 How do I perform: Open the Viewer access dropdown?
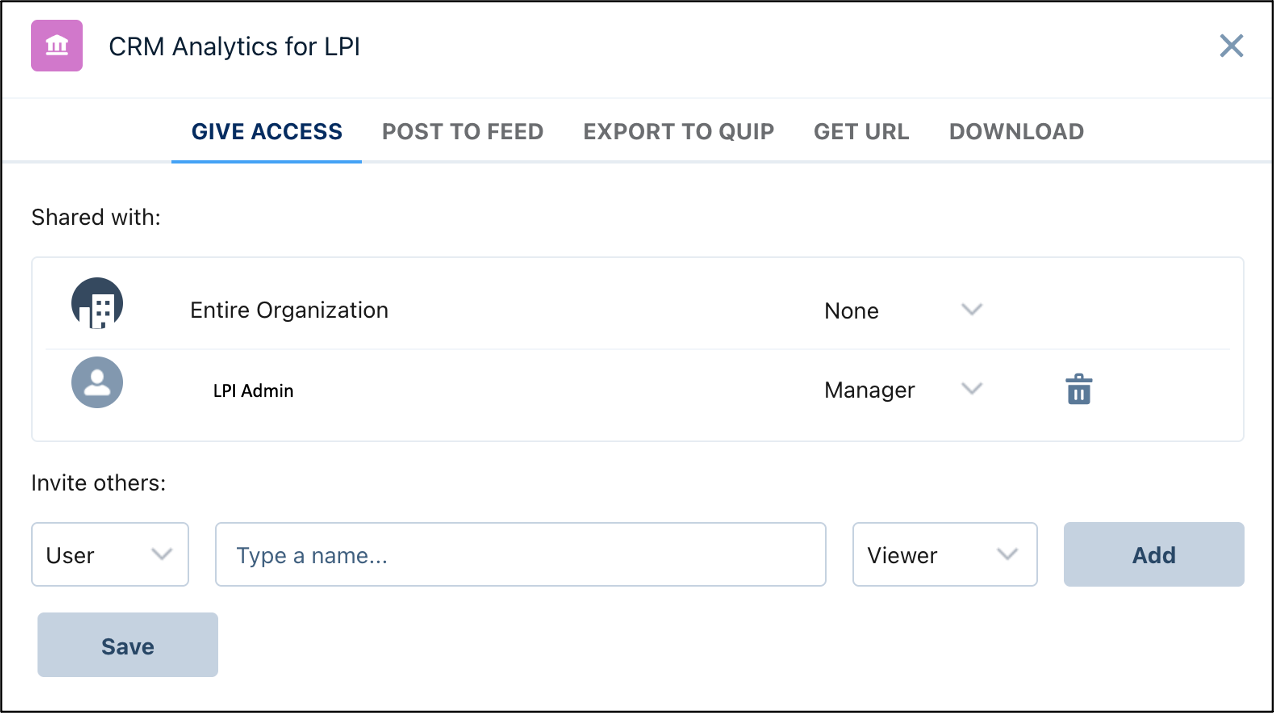[944, 554]
